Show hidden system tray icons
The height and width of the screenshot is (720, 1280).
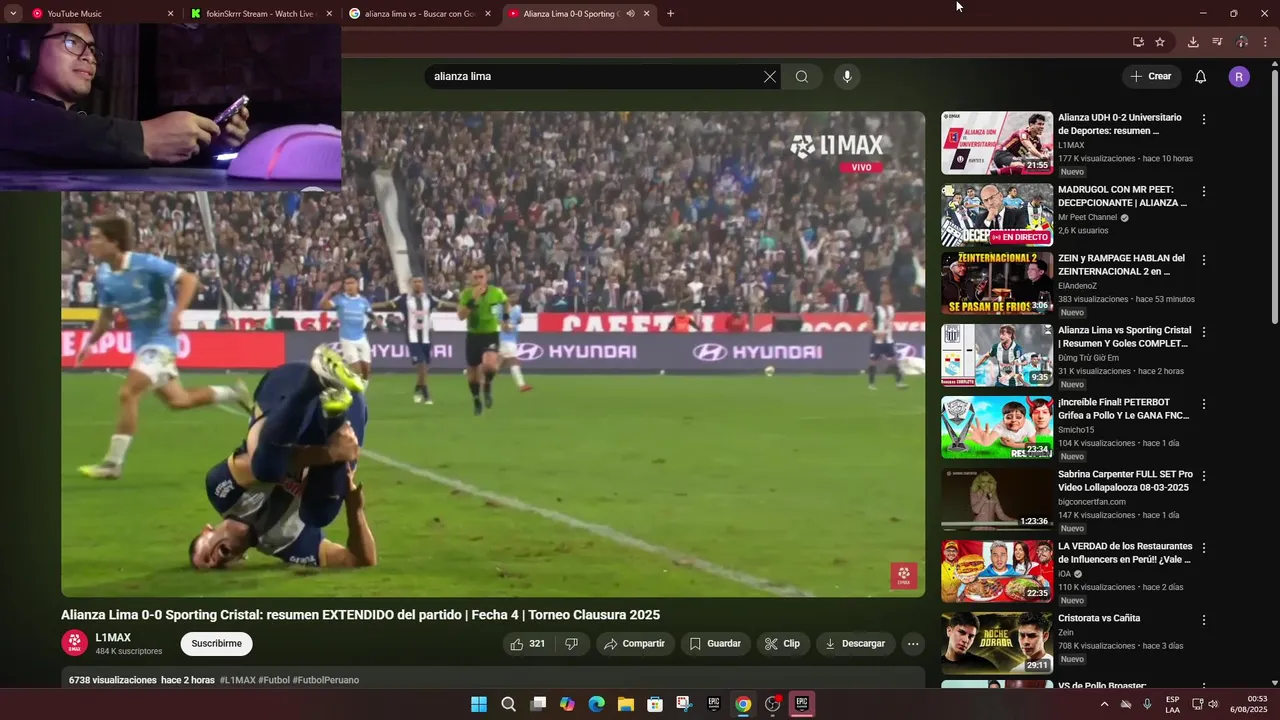(1104, 704)
